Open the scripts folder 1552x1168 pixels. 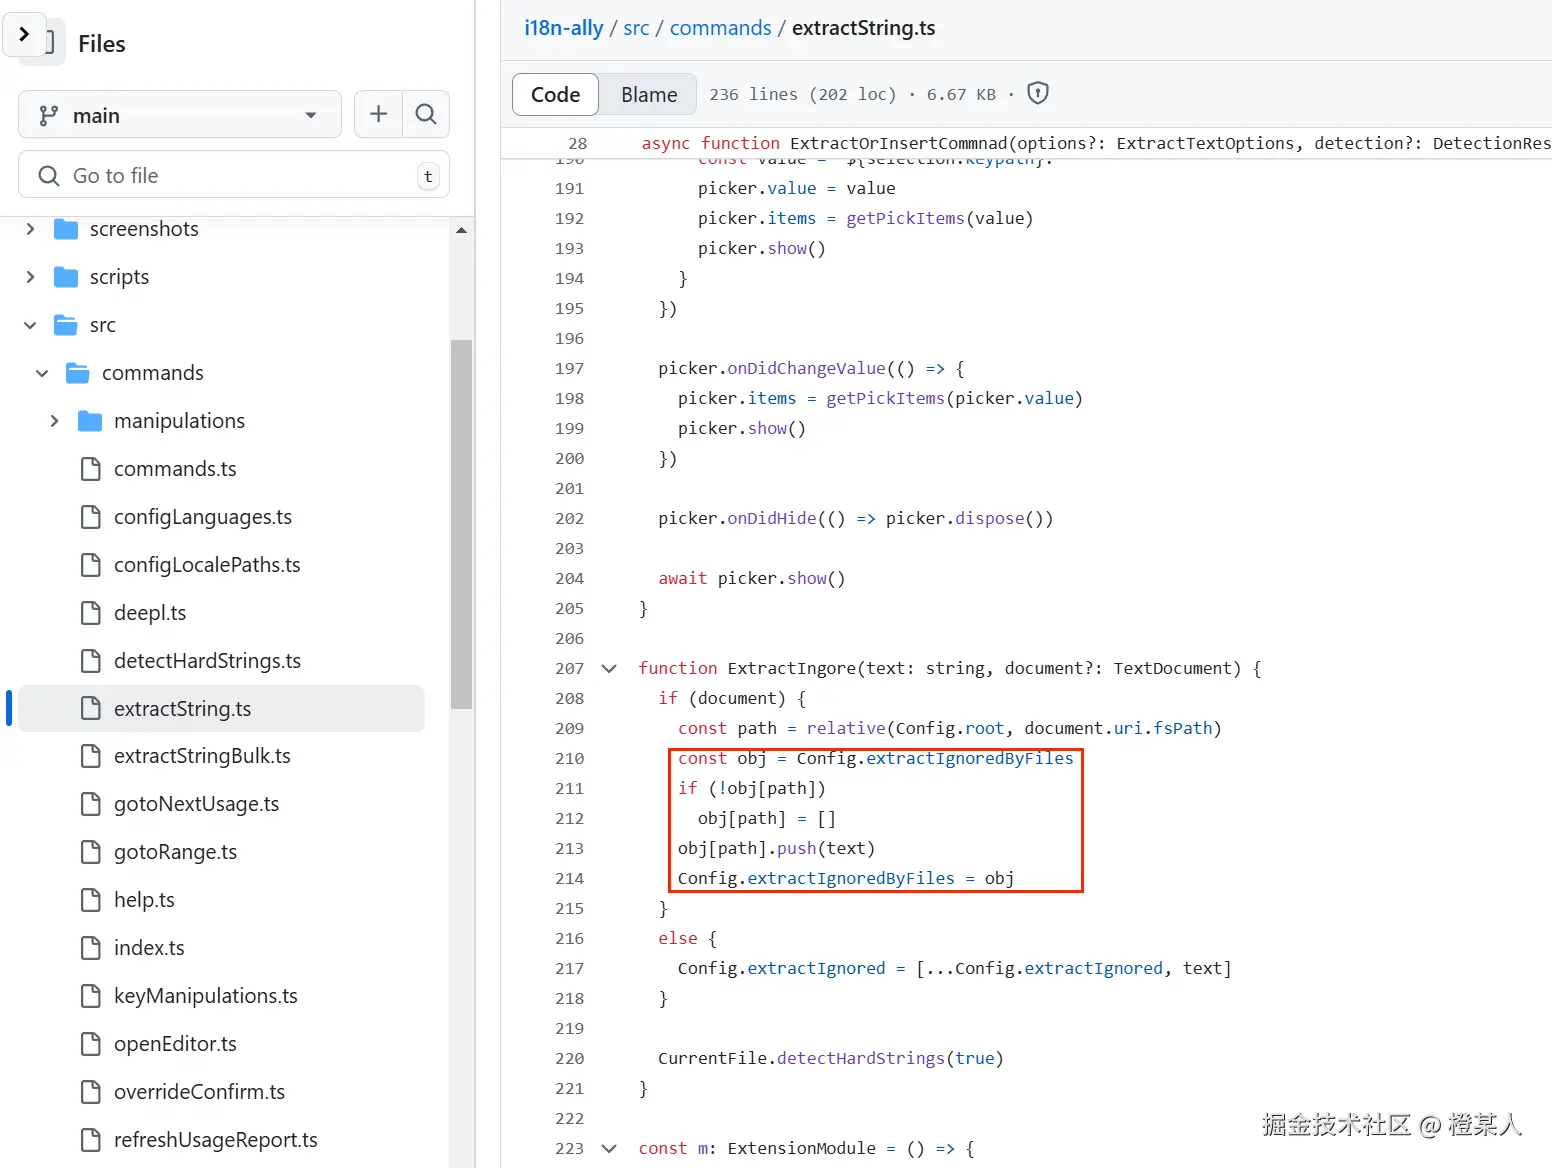(x=119, y=277)
